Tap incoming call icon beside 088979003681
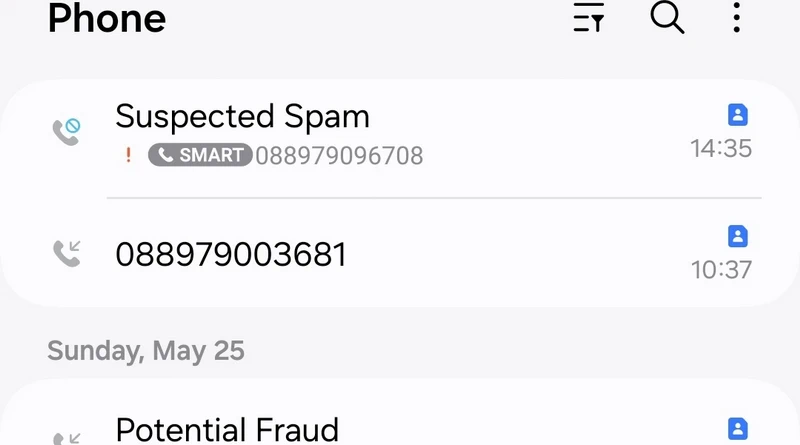The height and width of the screenshot is (445, 800). click(67, 253)
